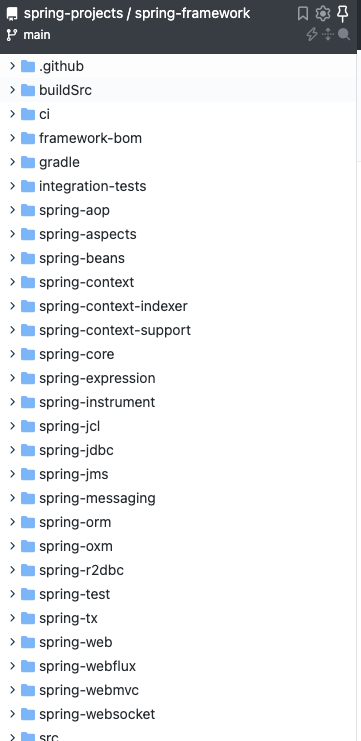361x741 pixels.
Task: Open the spring-projects owner link
Action: pyautogui.click(x=73, y=13)
